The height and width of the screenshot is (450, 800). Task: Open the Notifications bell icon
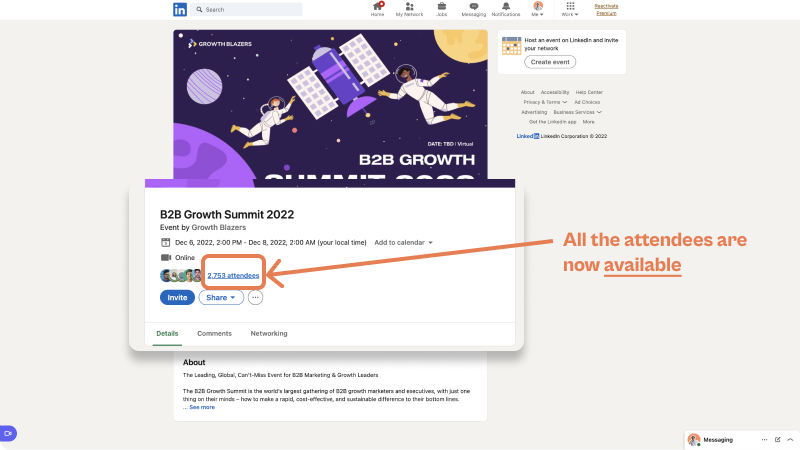pyautogui.click(x=506, y=9)
